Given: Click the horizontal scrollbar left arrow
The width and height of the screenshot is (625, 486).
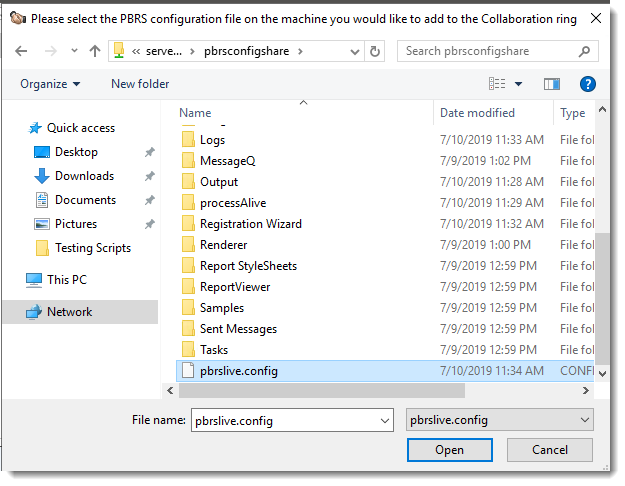Looking at the screenshot, I should pyautogui.click(x=170, y=390).
